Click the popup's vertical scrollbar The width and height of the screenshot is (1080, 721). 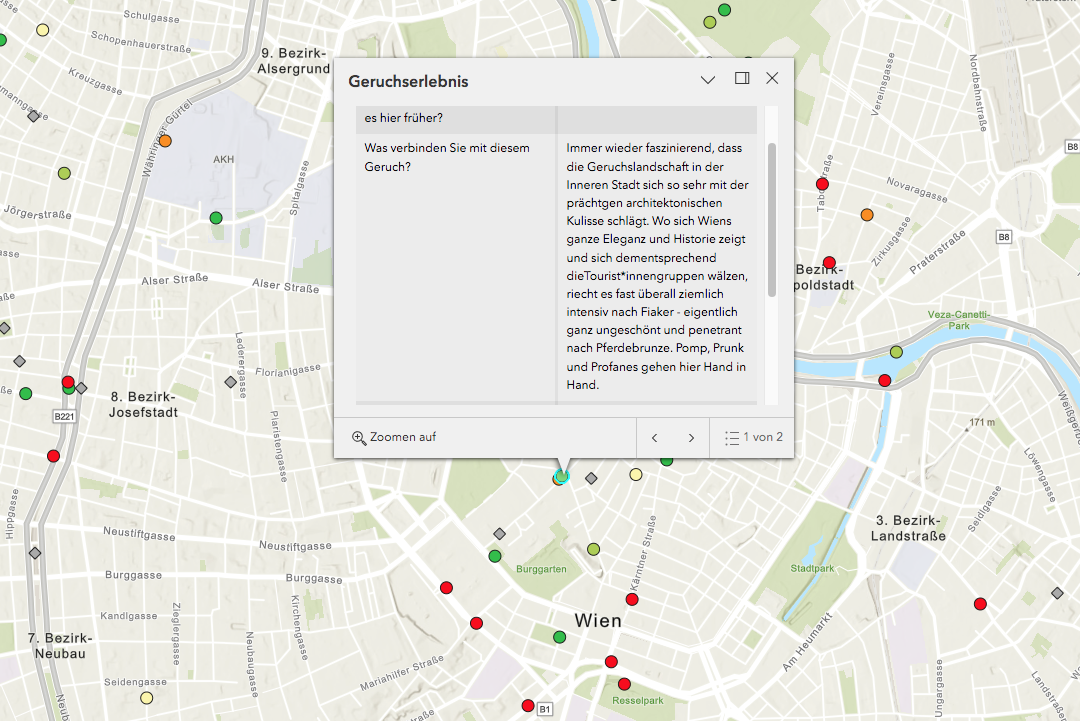[771, 220]
